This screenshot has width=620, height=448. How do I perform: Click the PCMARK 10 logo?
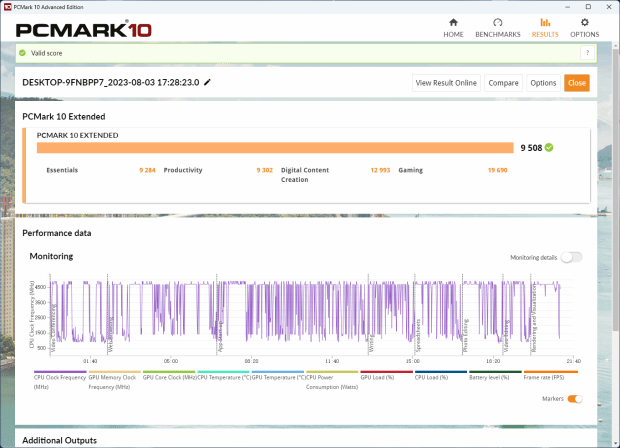(83, 30)
